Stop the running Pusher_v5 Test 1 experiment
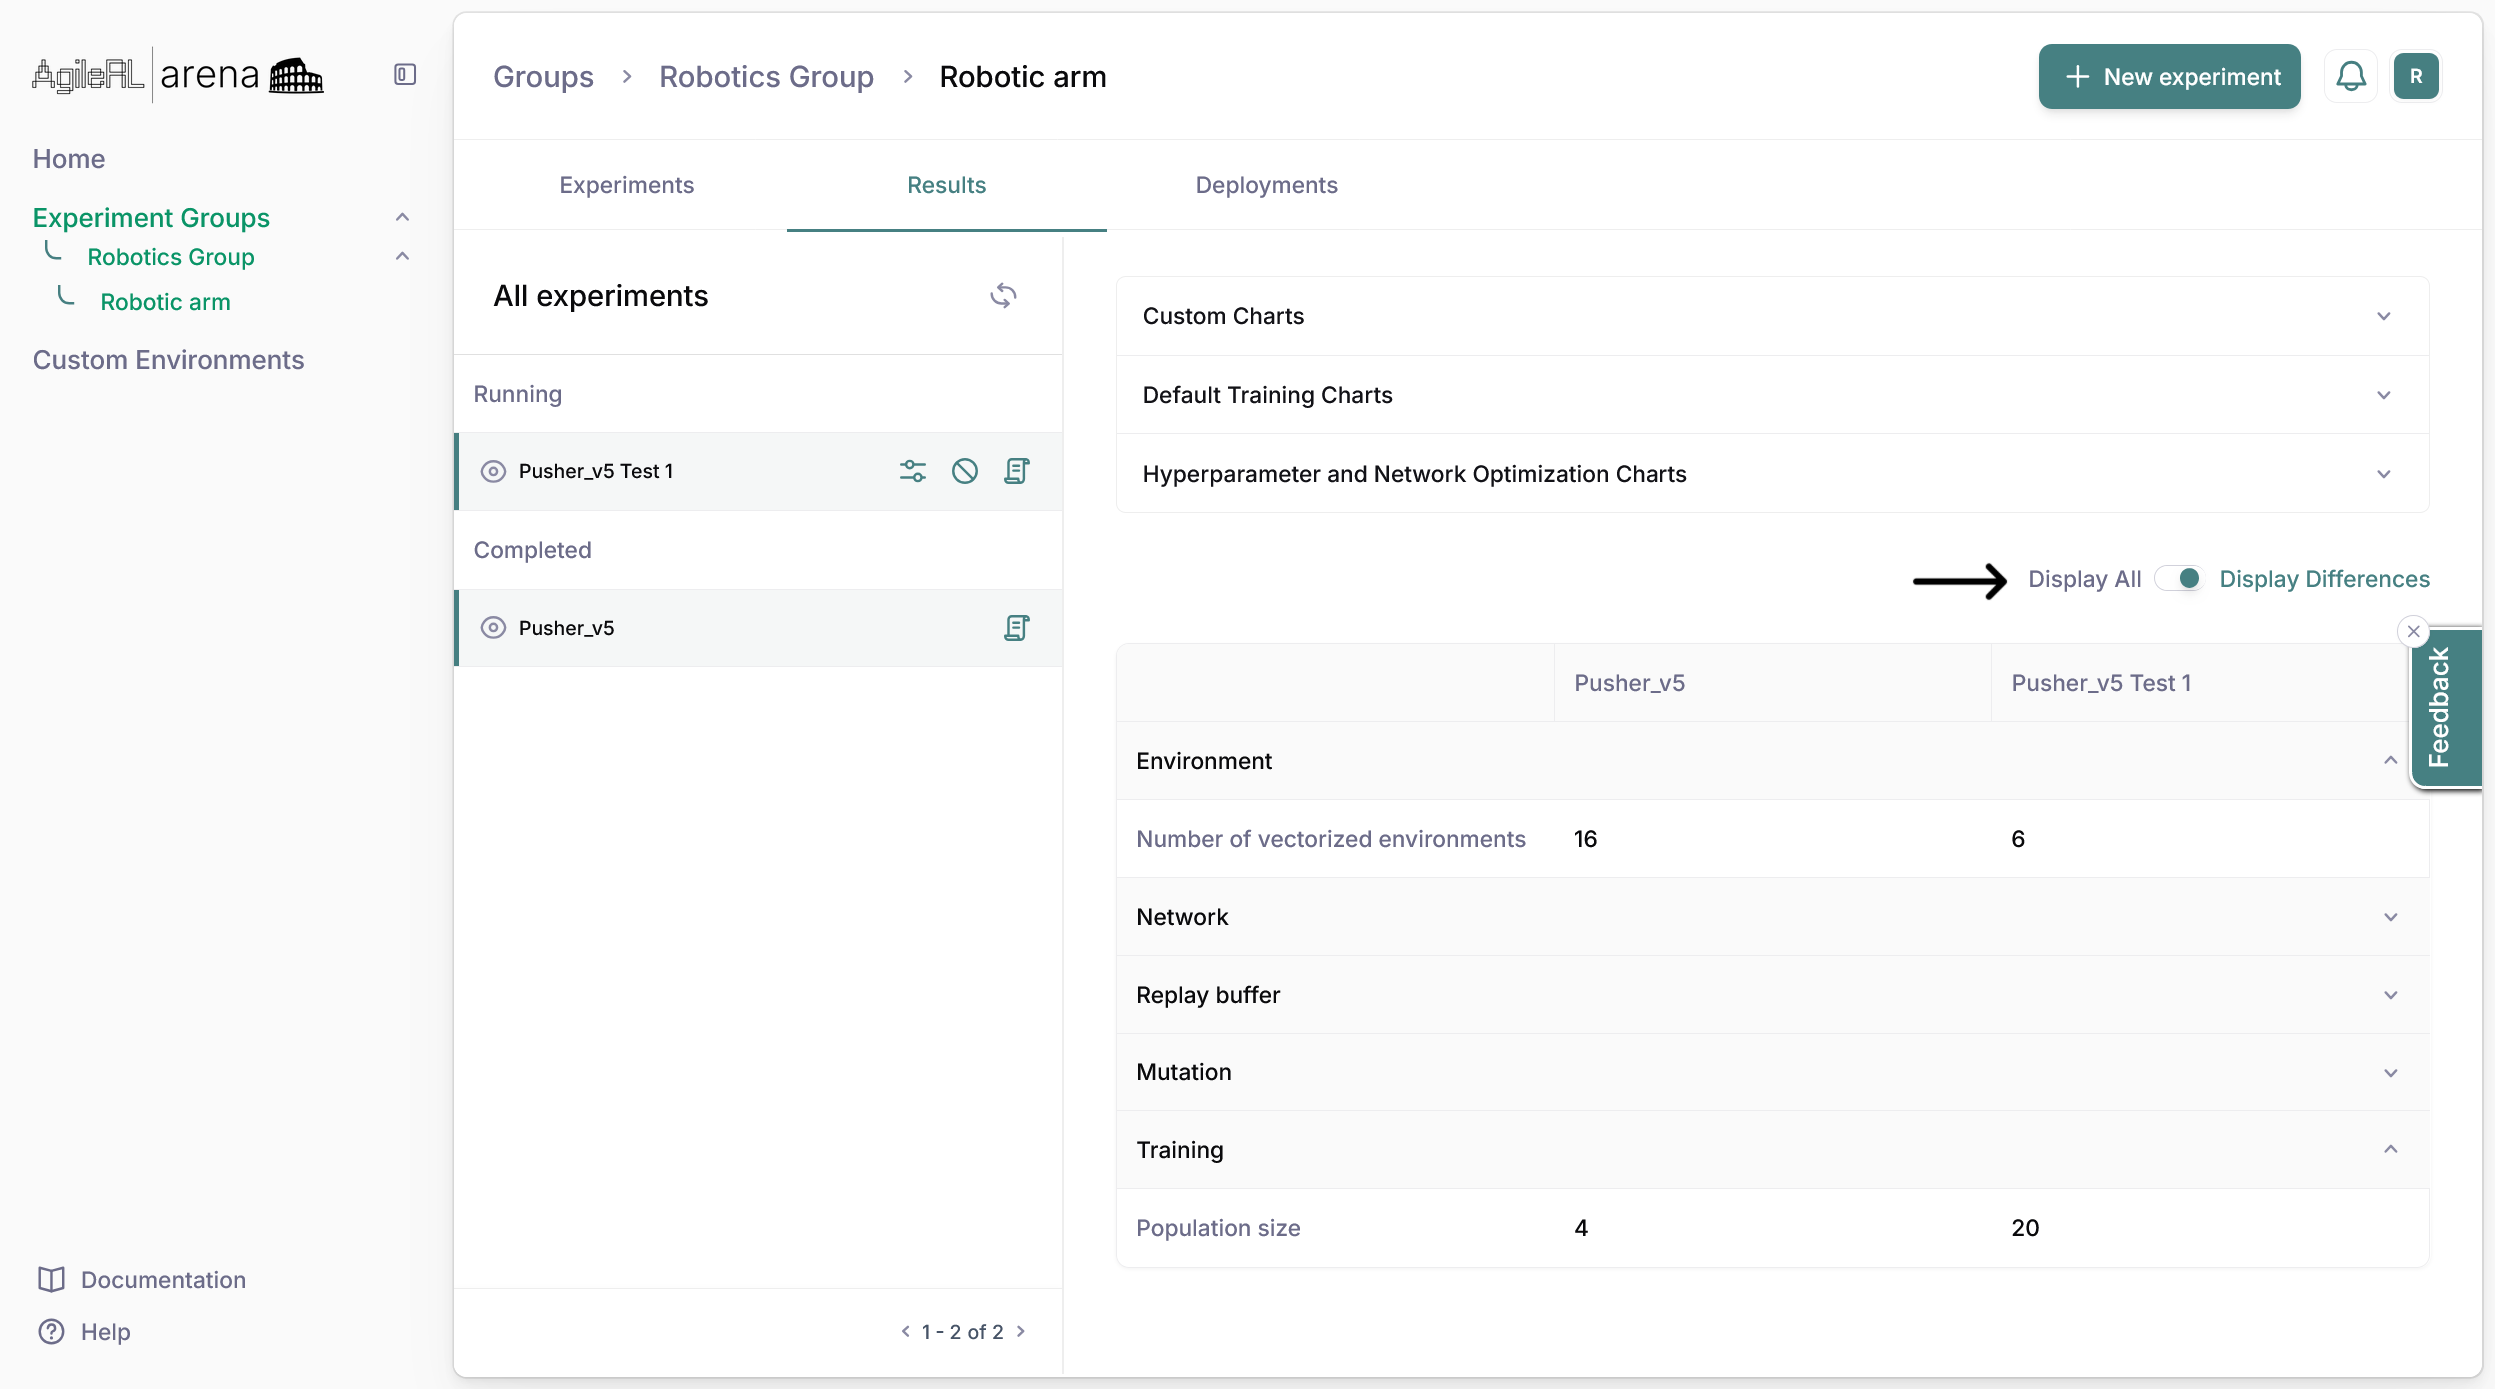The height and width of the screenshot is (1389, 2495). click(x=964, y=471)
